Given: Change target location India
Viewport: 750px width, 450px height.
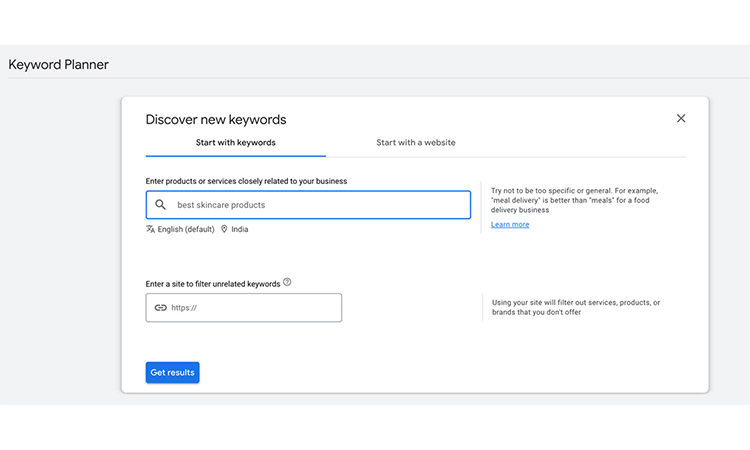Looking at the screenshot, I should pos(240,229).
